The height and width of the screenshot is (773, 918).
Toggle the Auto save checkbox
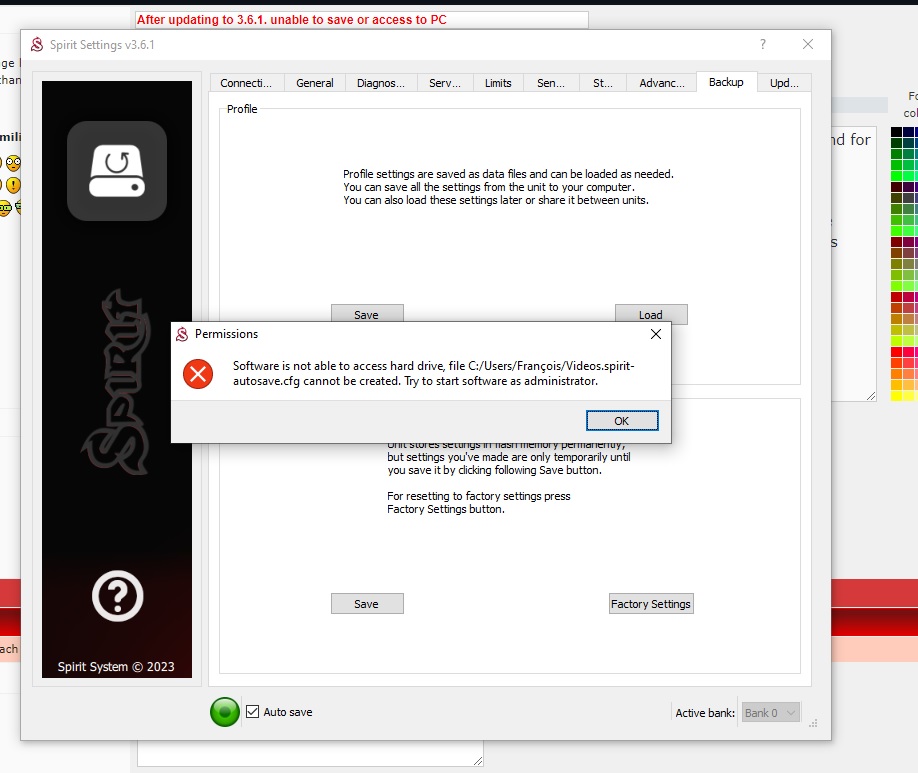coord(253,712)
